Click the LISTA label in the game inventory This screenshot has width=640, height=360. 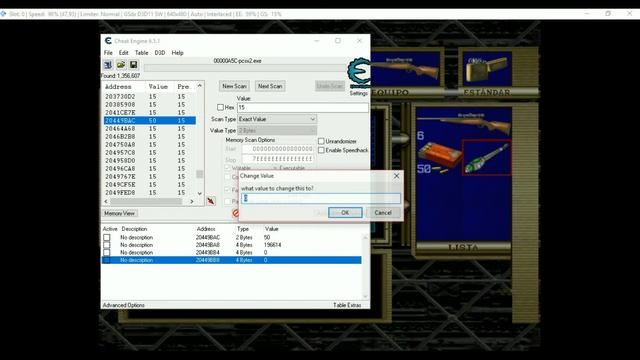(x=463, y=247)
